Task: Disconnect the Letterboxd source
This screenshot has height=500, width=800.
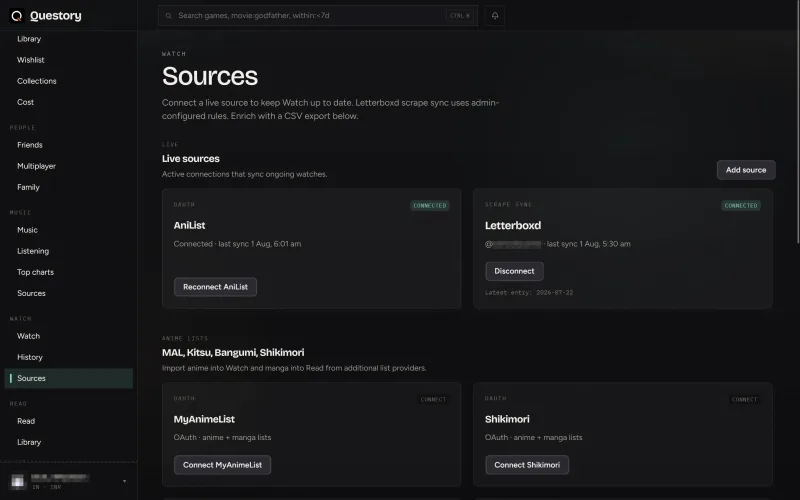Action: click(x=514, y=271)
